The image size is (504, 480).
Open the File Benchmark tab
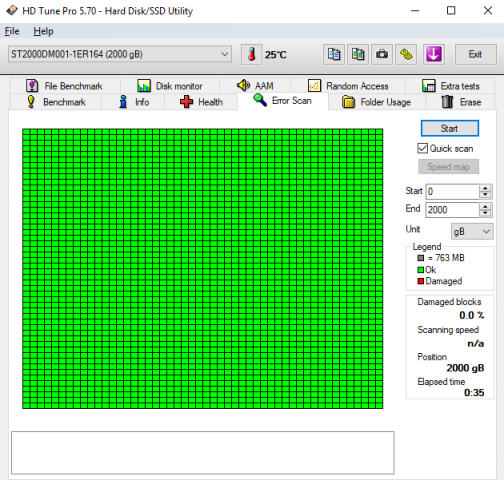65,86
